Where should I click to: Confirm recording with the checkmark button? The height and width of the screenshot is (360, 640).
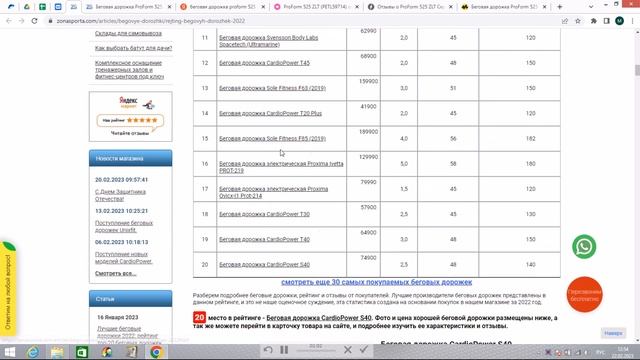tap(364, 349)
